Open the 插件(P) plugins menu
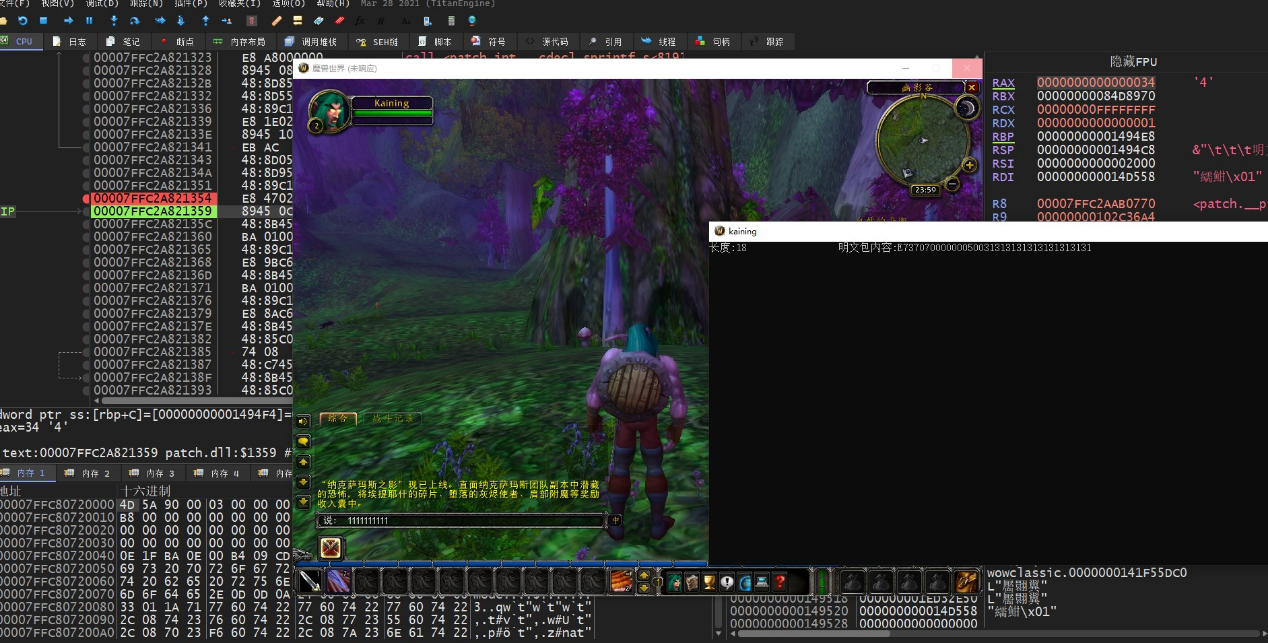 point(191,3)
